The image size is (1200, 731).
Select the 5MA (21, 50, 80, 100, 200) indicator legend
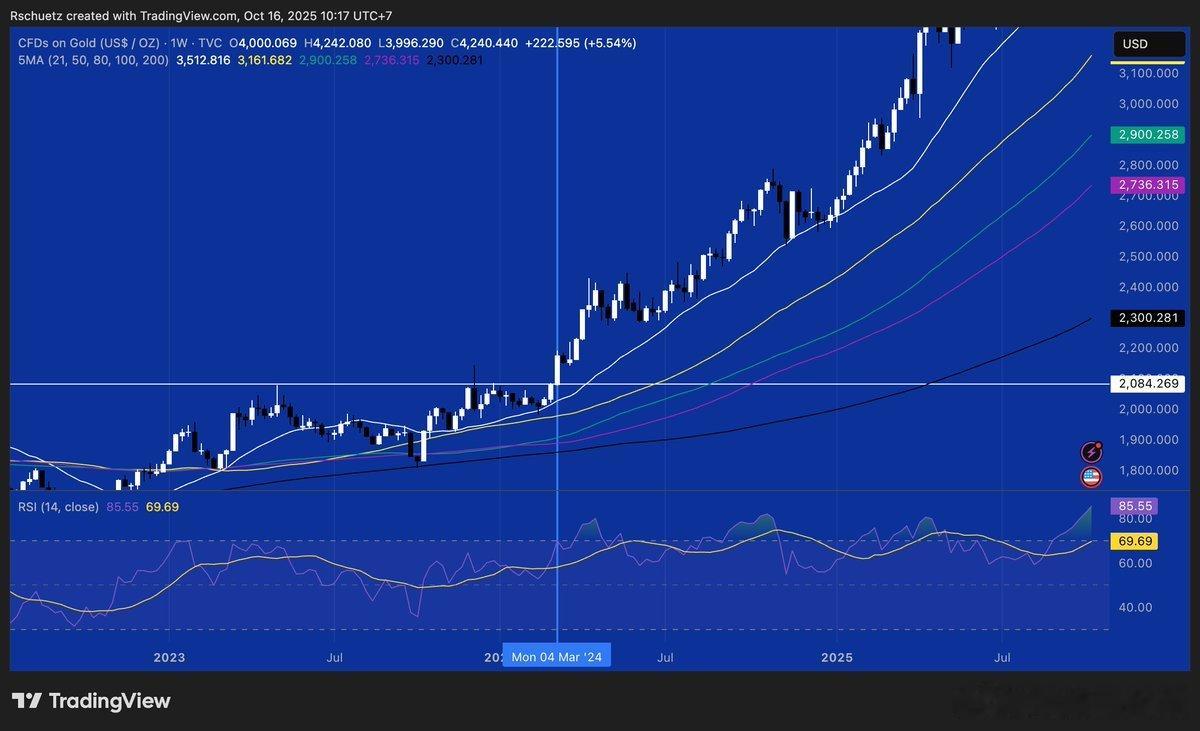(93, 60)
